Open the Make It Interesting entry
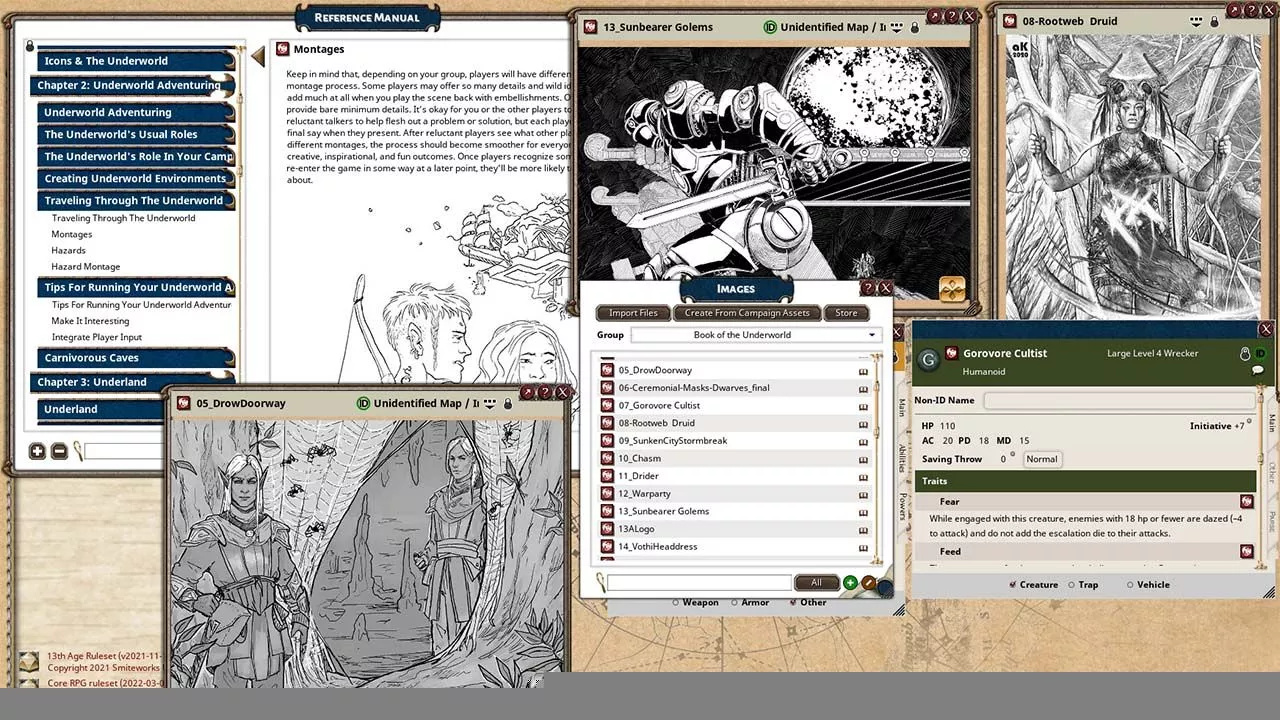Viewport: 1280px width, 720px height. tap(90, 321)
